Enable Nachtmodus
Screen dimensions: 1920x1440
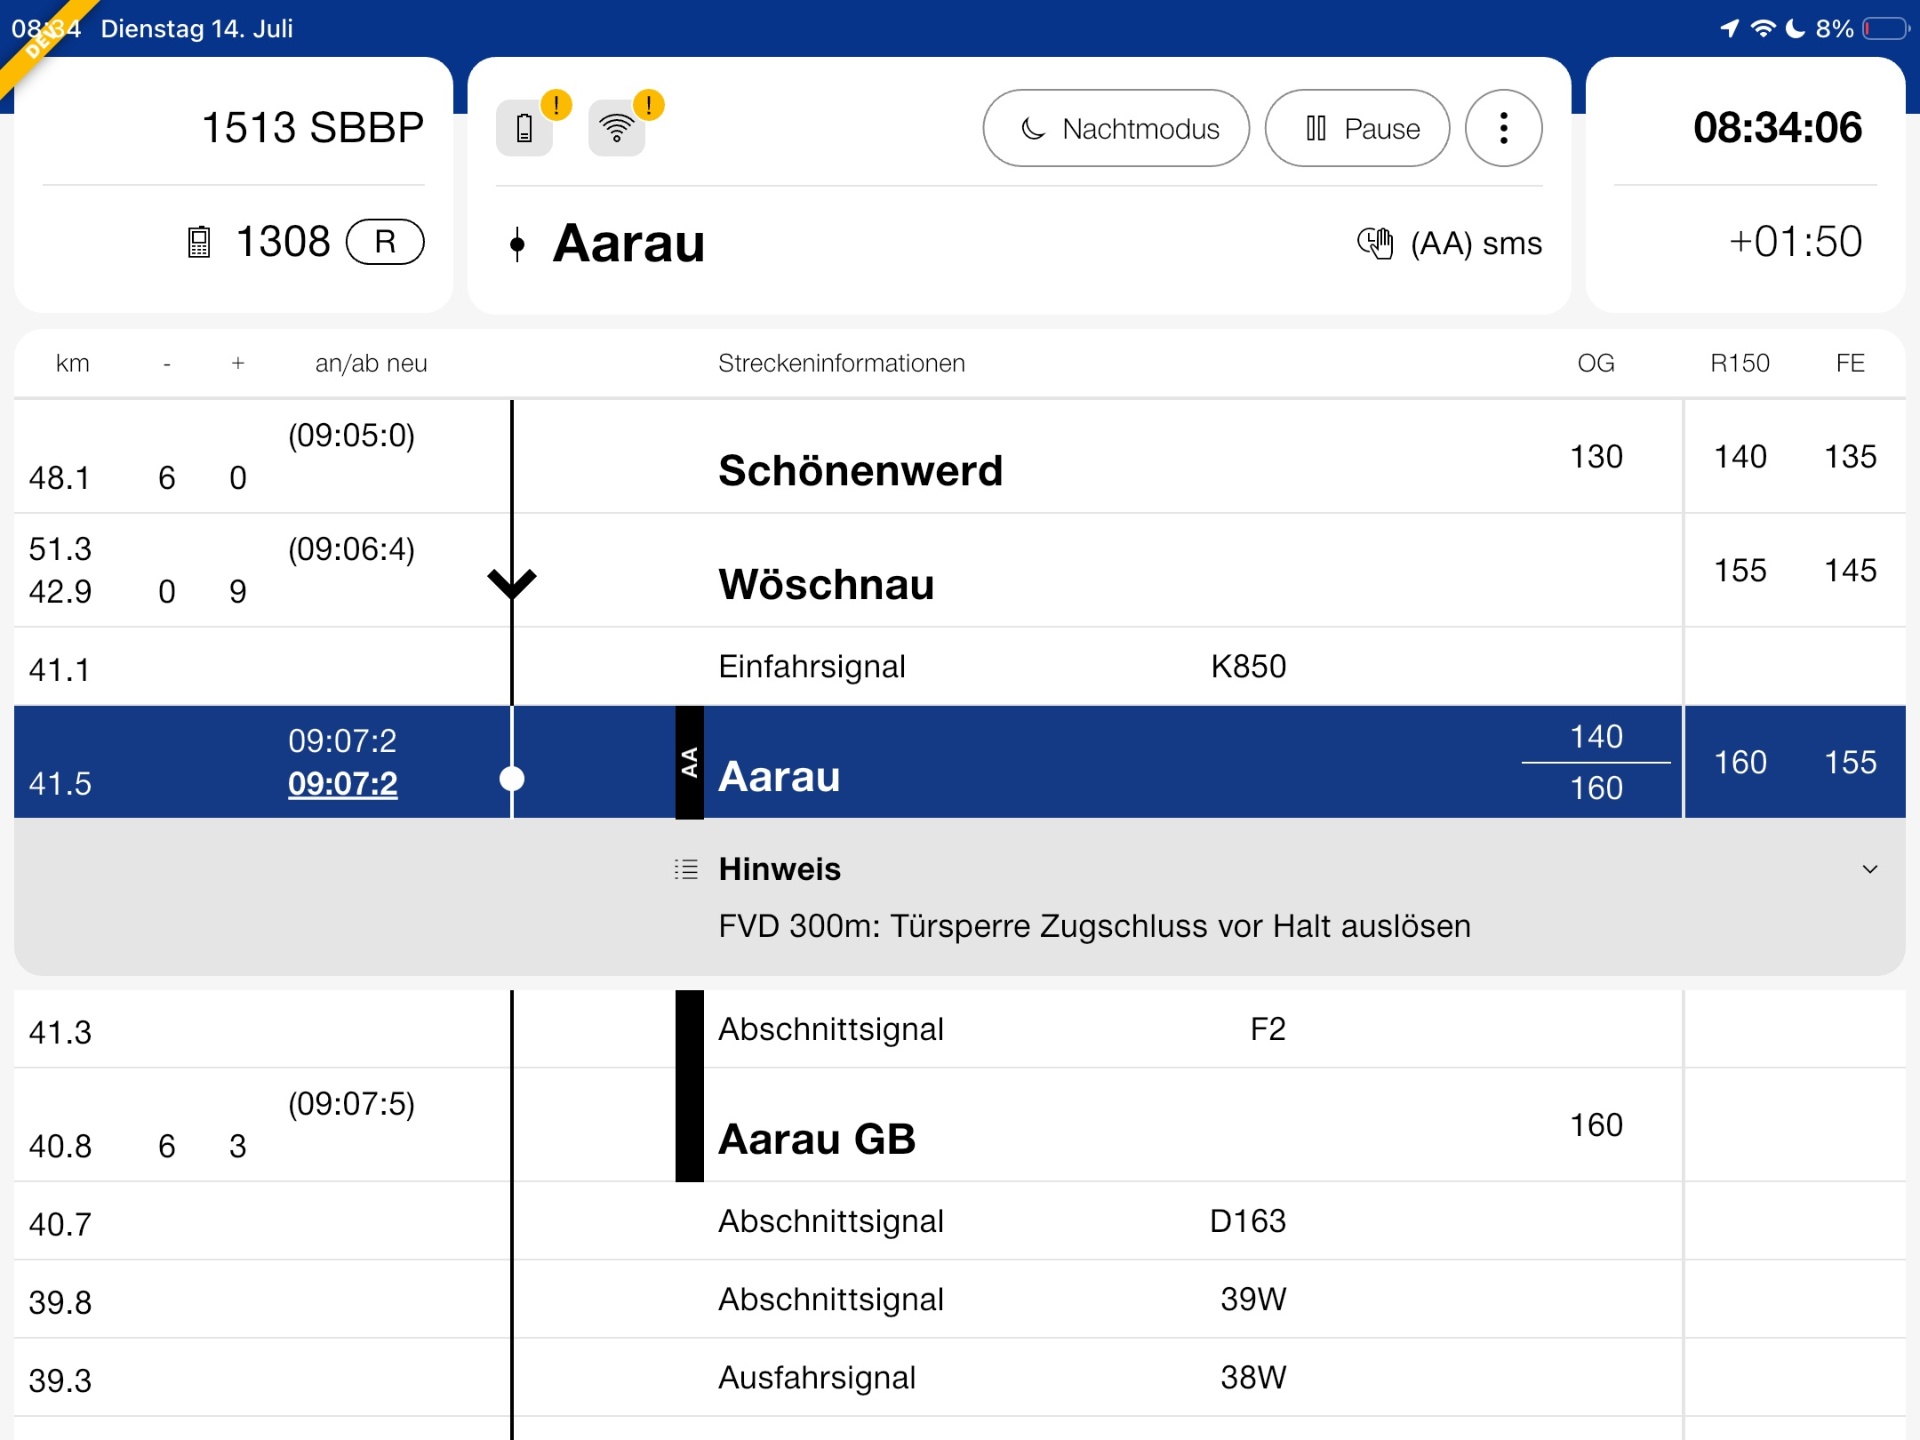(x=1116, y=128)
